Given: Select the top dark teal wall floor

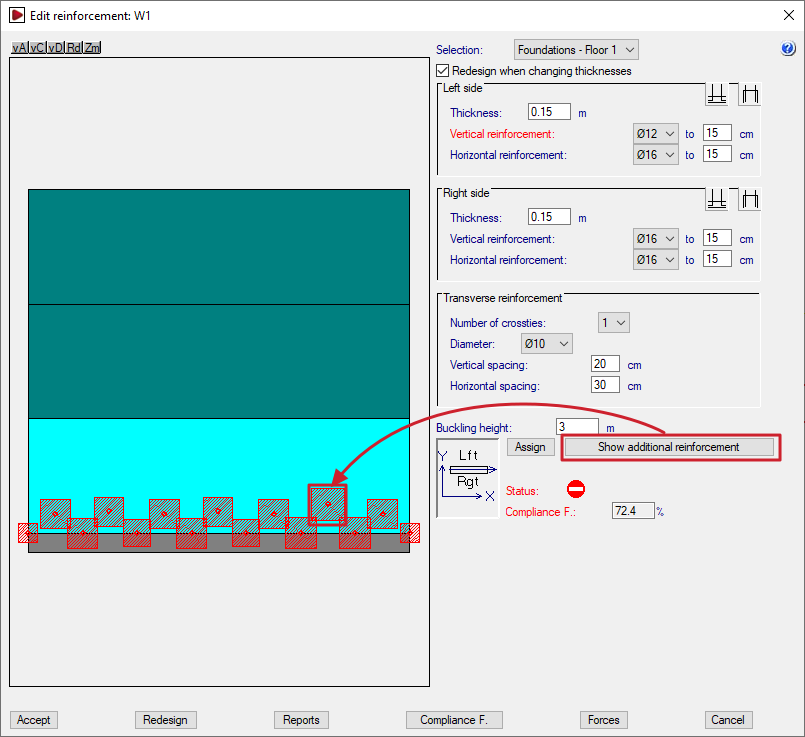Looking at the screenshot, I should [219, 247].
